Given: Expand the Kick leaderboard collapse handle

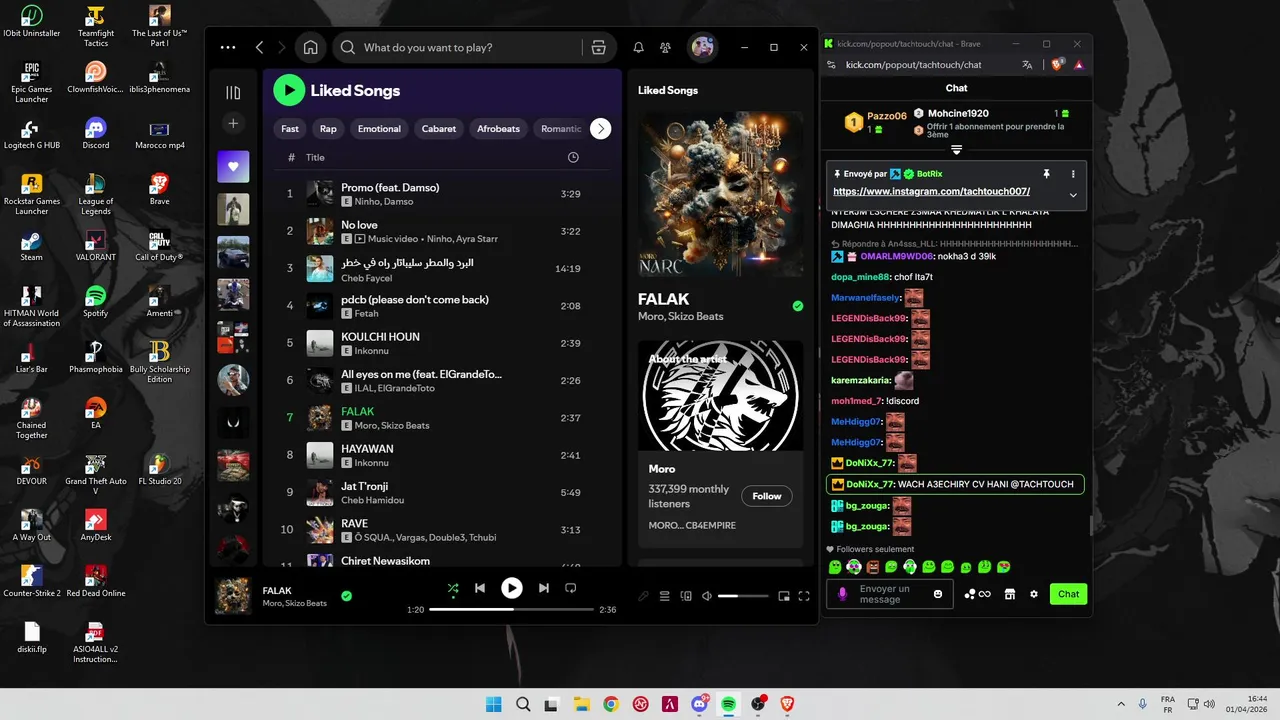Looking at the screenshot, I should 956,150.
